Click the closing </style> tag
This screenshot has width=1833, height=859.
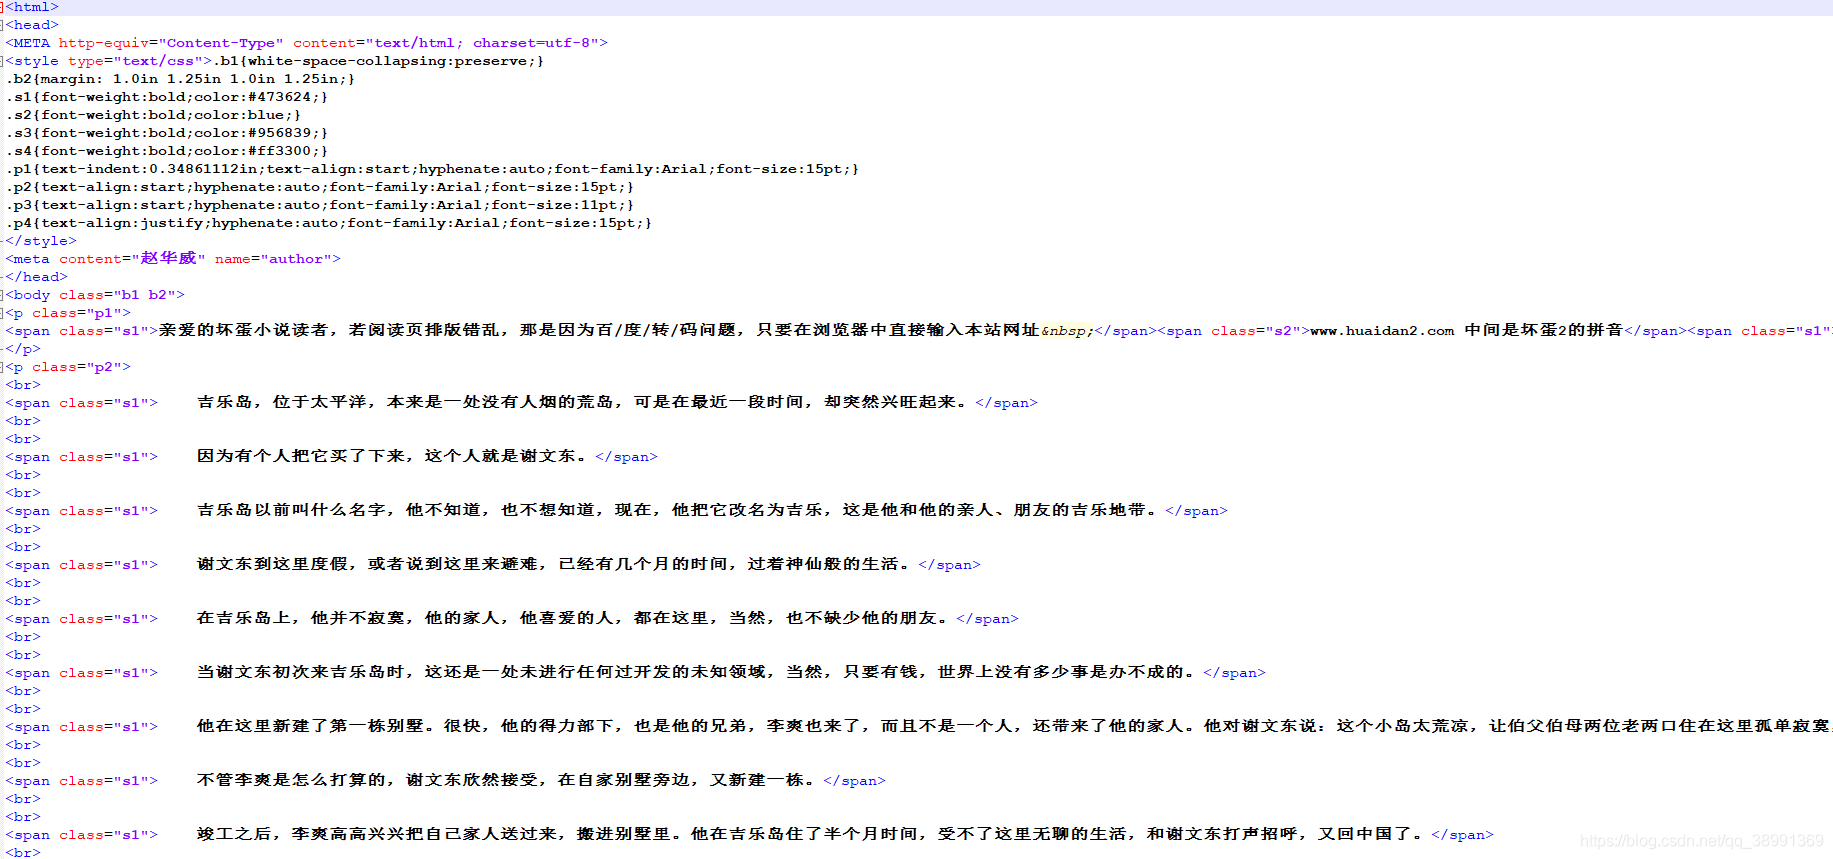tap(41, 241)
